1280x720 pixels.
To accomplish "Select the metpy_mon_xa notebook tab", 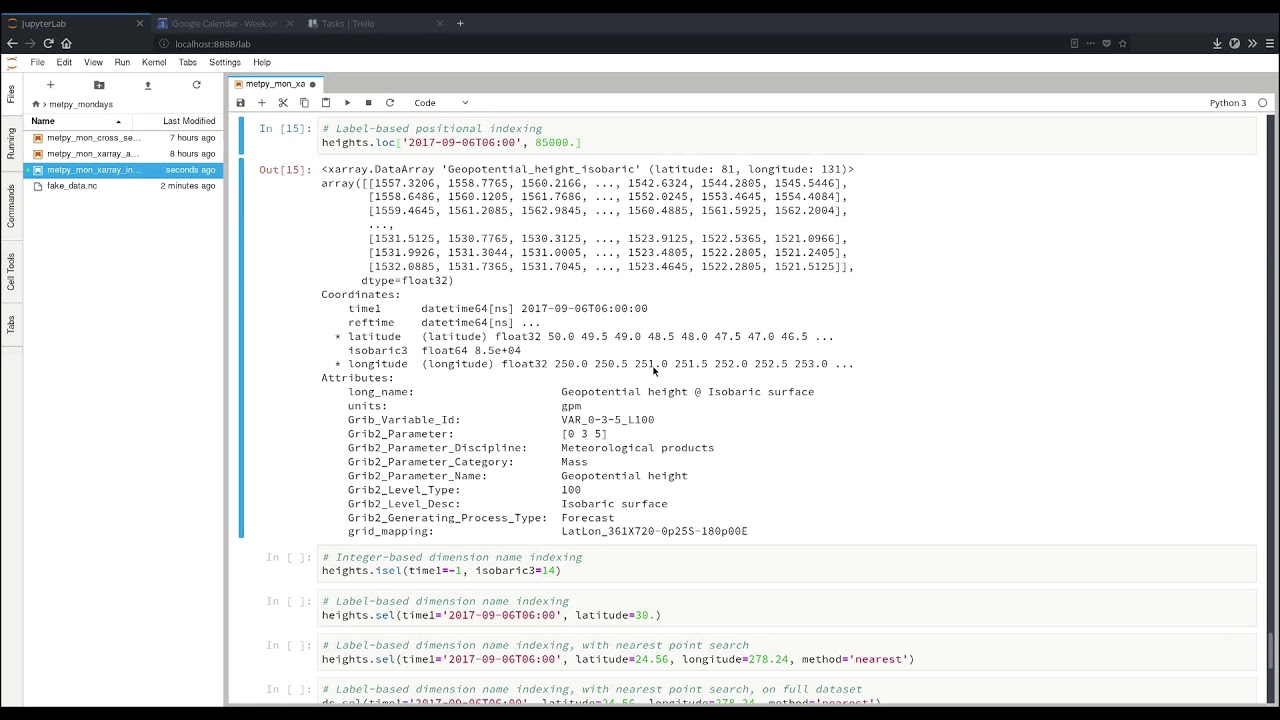I will [275, 84].
